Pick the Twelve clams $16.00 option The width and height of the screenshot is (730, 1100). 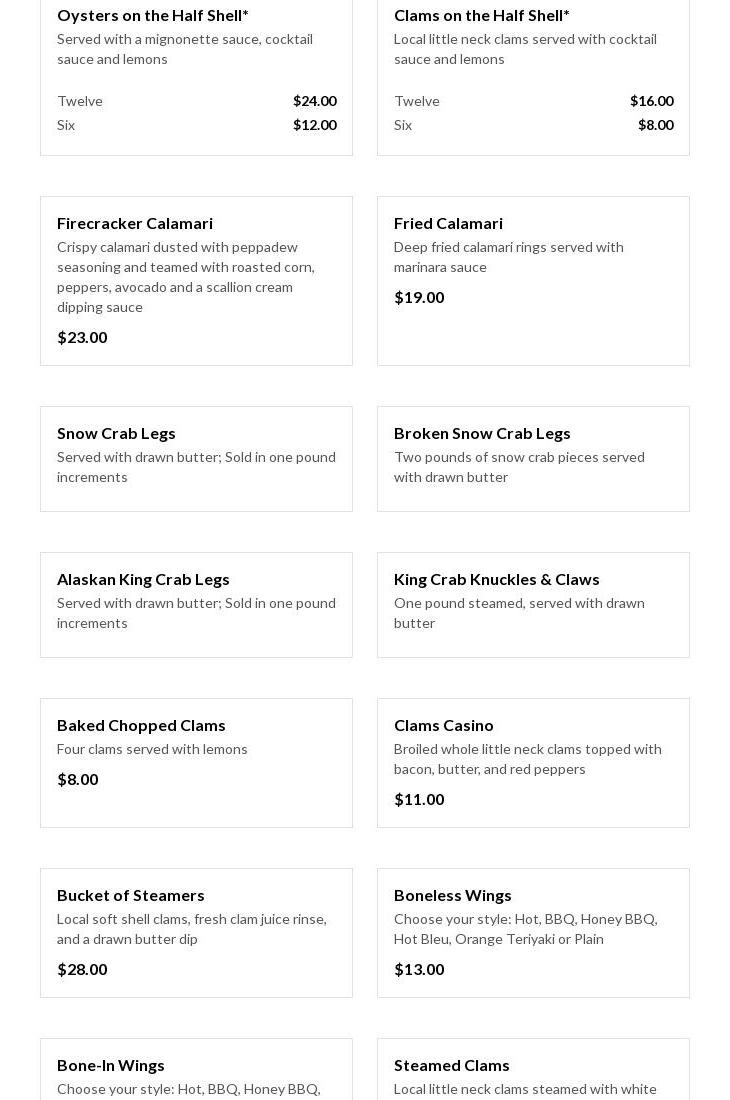click(533, 101)
